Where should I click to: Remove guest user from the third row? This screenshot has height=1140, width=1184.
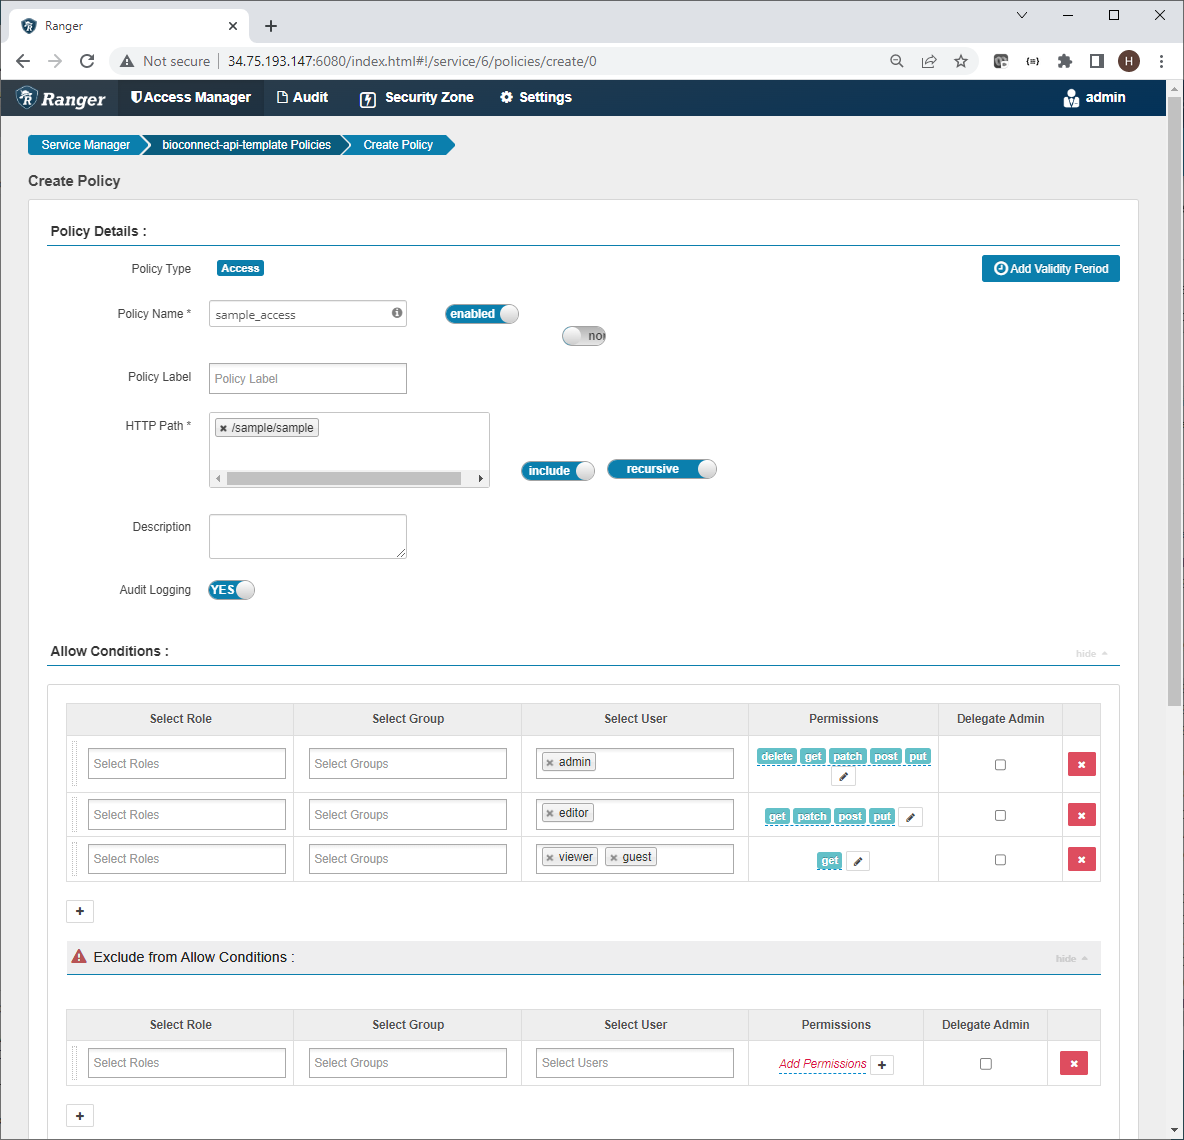click(x=614, y=858)
